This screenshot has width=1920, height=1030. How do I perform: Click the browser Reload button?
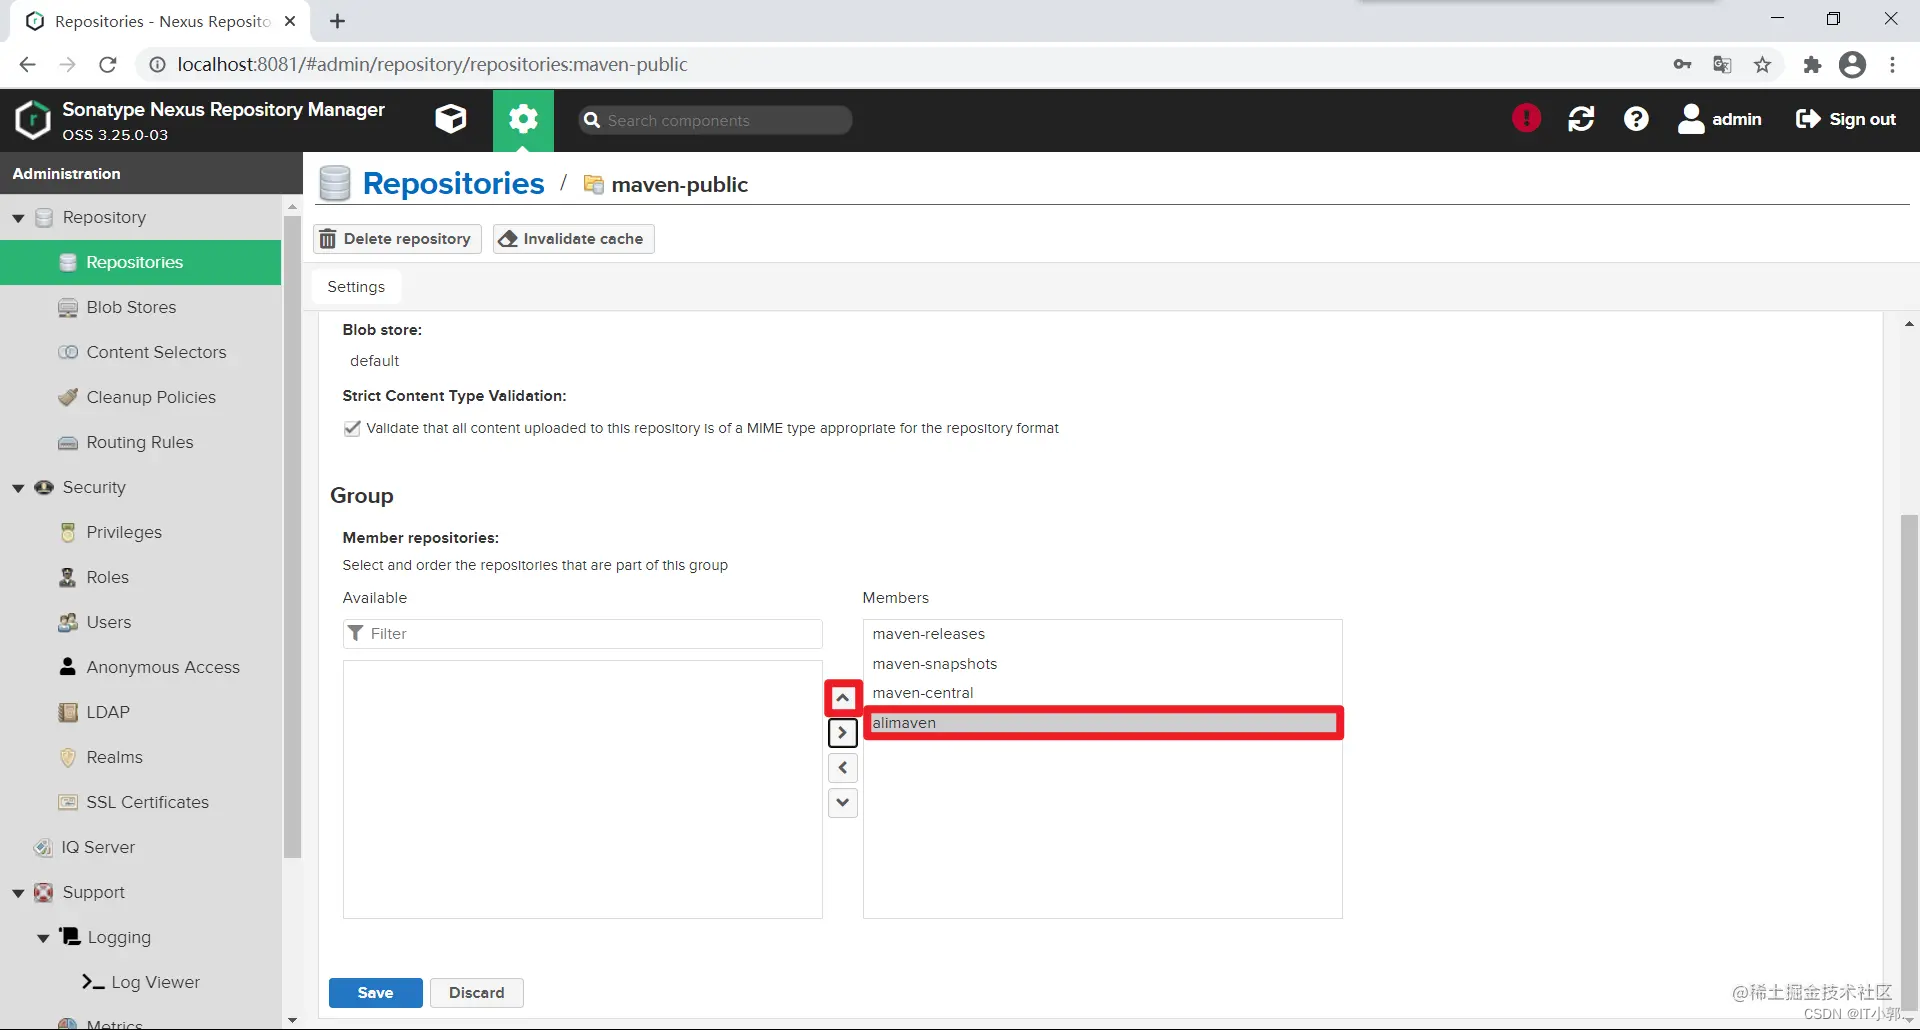coord(108,64)
